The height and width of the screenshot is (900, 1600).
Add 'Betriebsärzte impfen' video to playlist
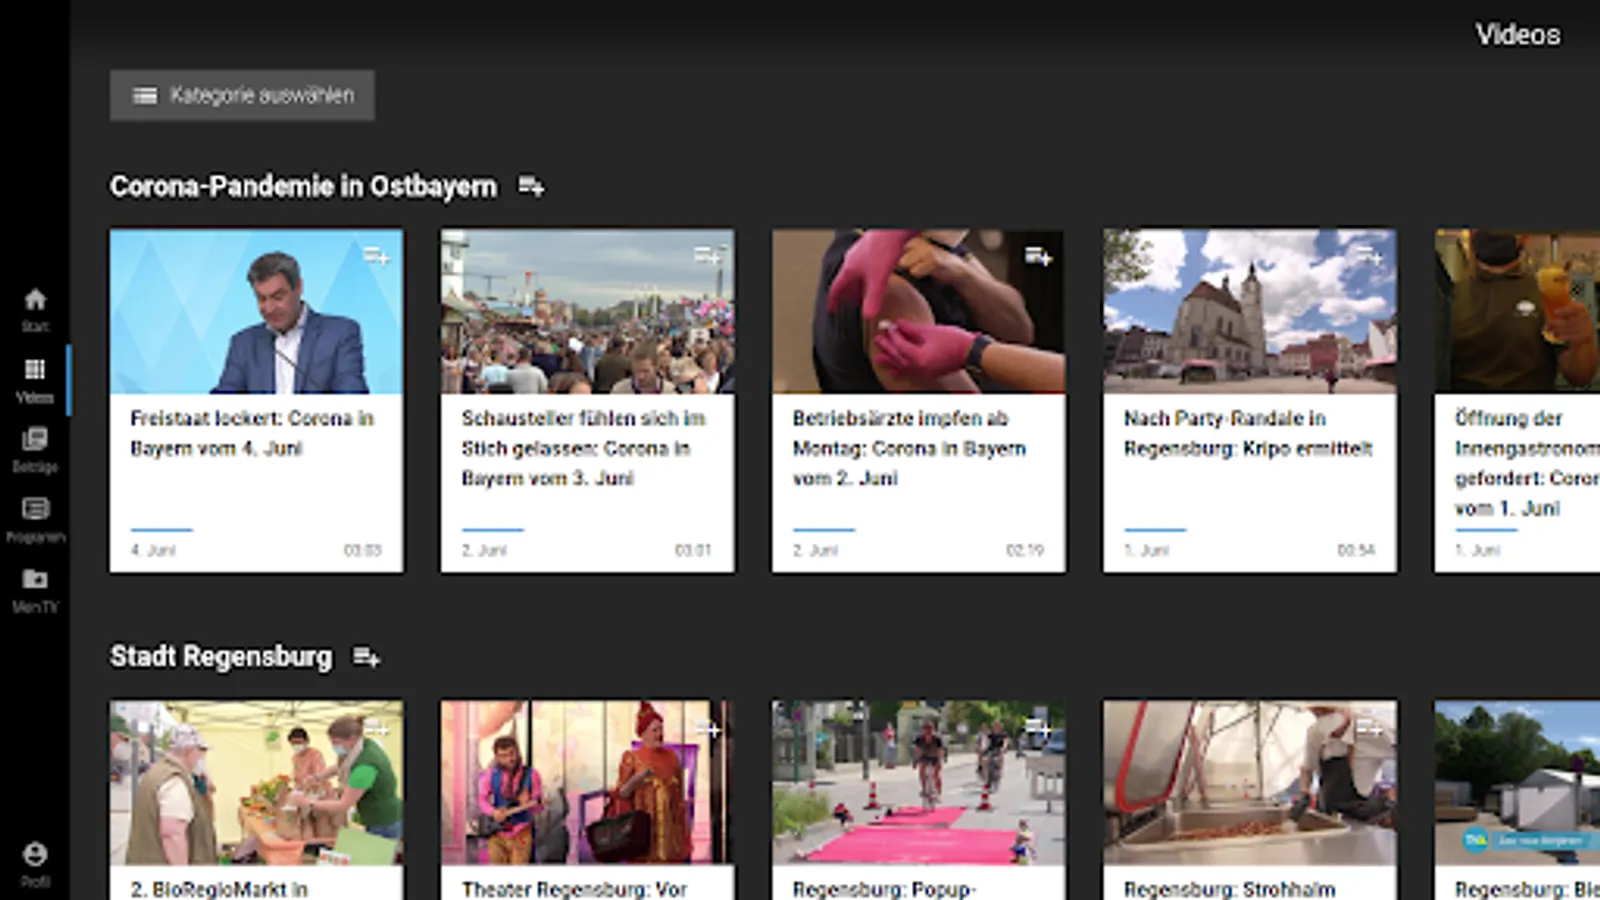click(1038, 257)
